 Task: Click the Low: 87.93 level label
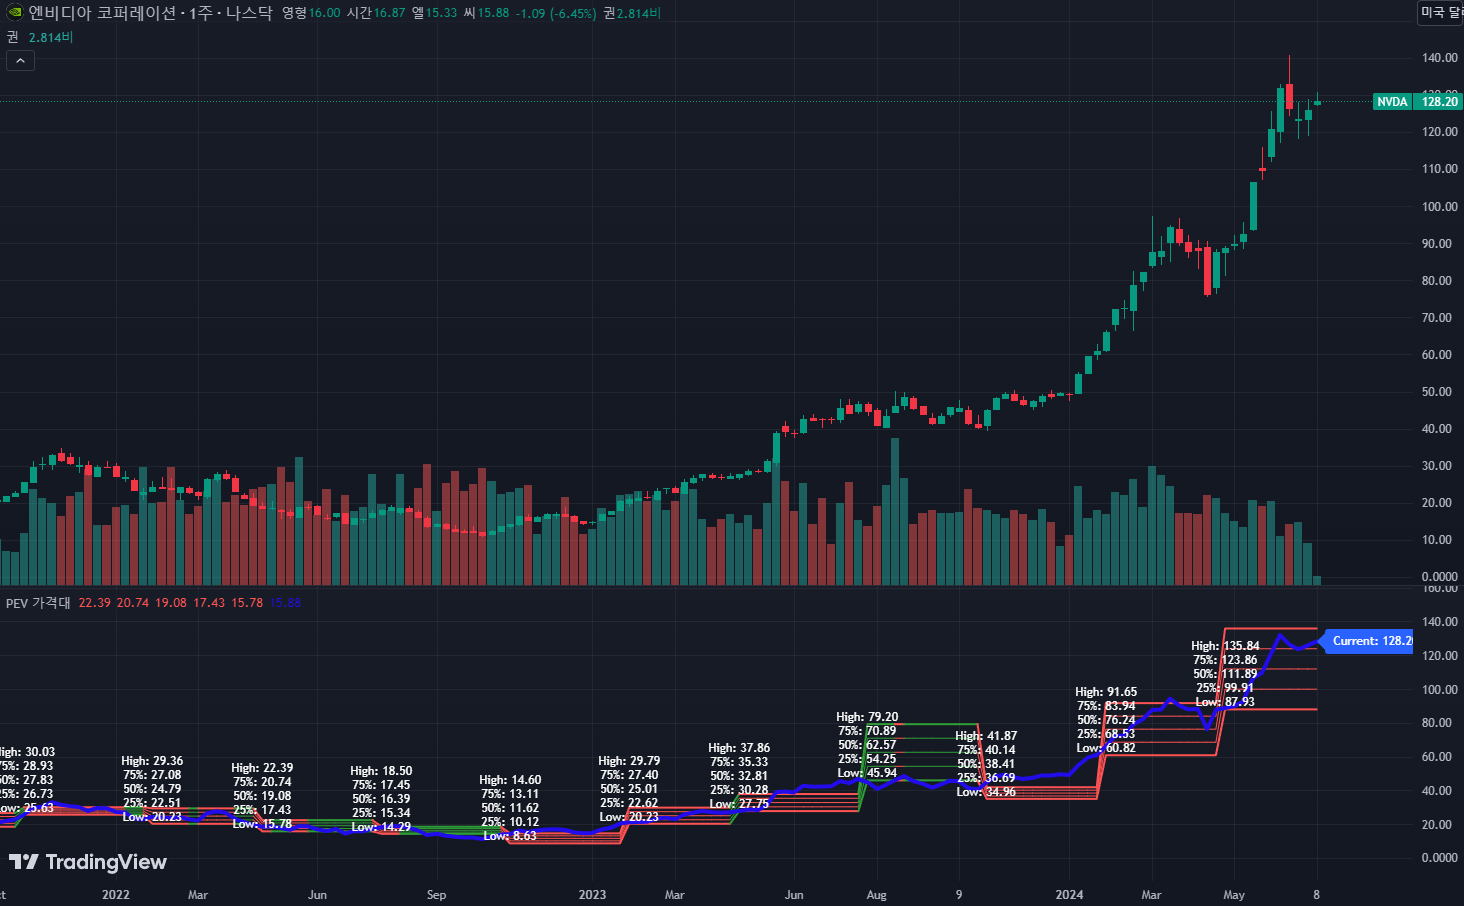(1225, 702)
